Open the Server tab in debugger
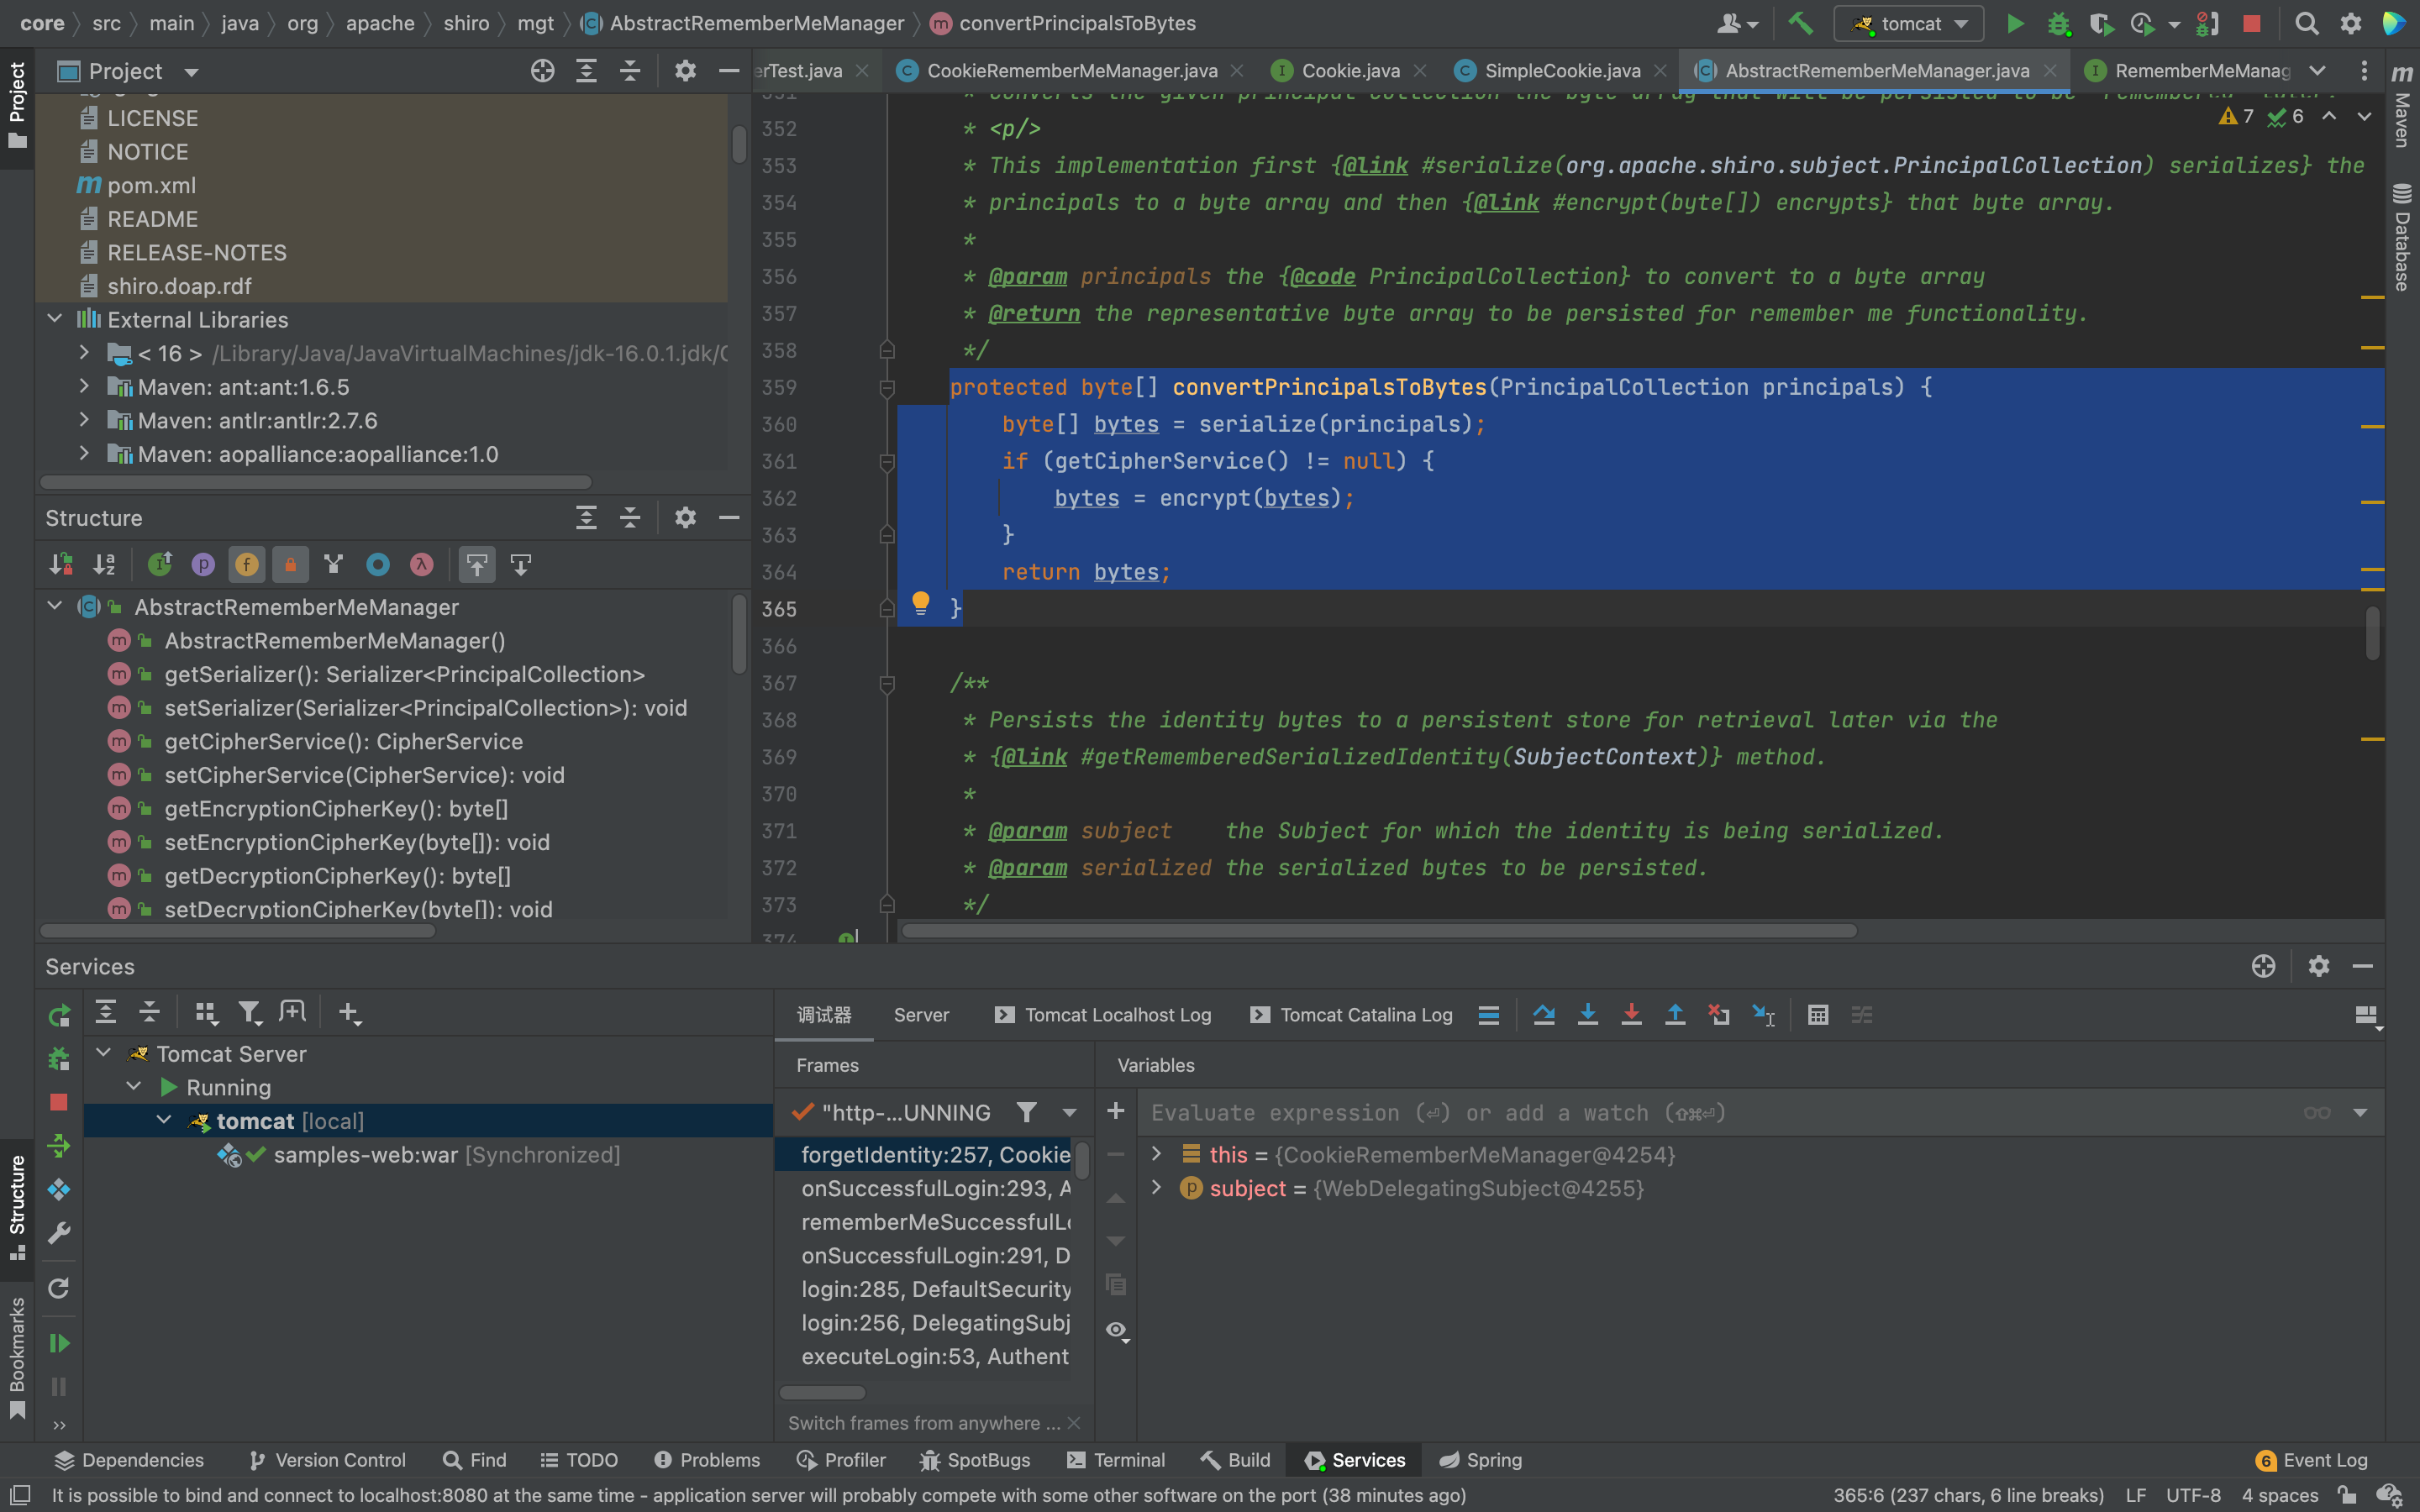The width and height of the screenshot is (2420, 1512). coord(921,1015)
